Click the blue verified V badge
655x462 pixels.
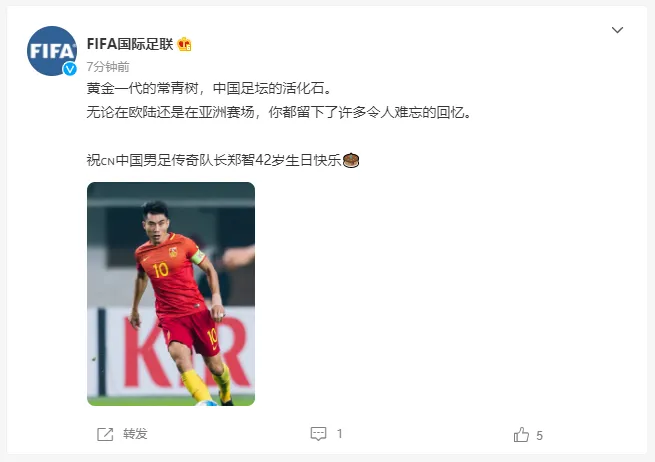point(70,69)
